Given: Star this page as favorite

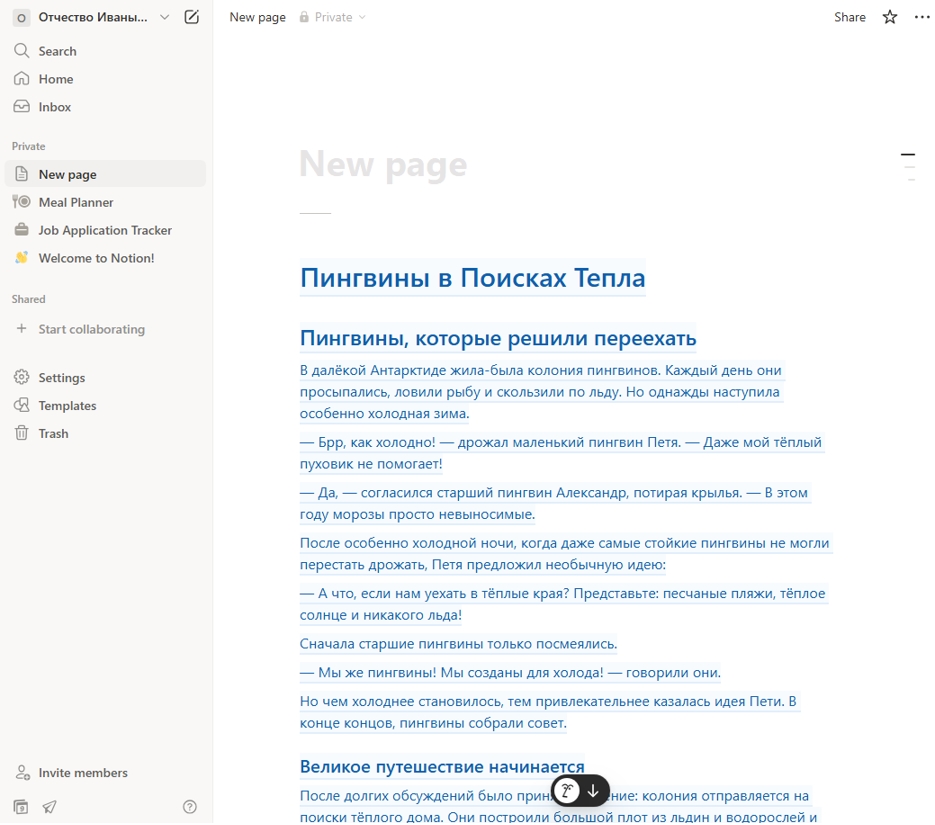Looking at the screenshot, I should pos(890,17).
